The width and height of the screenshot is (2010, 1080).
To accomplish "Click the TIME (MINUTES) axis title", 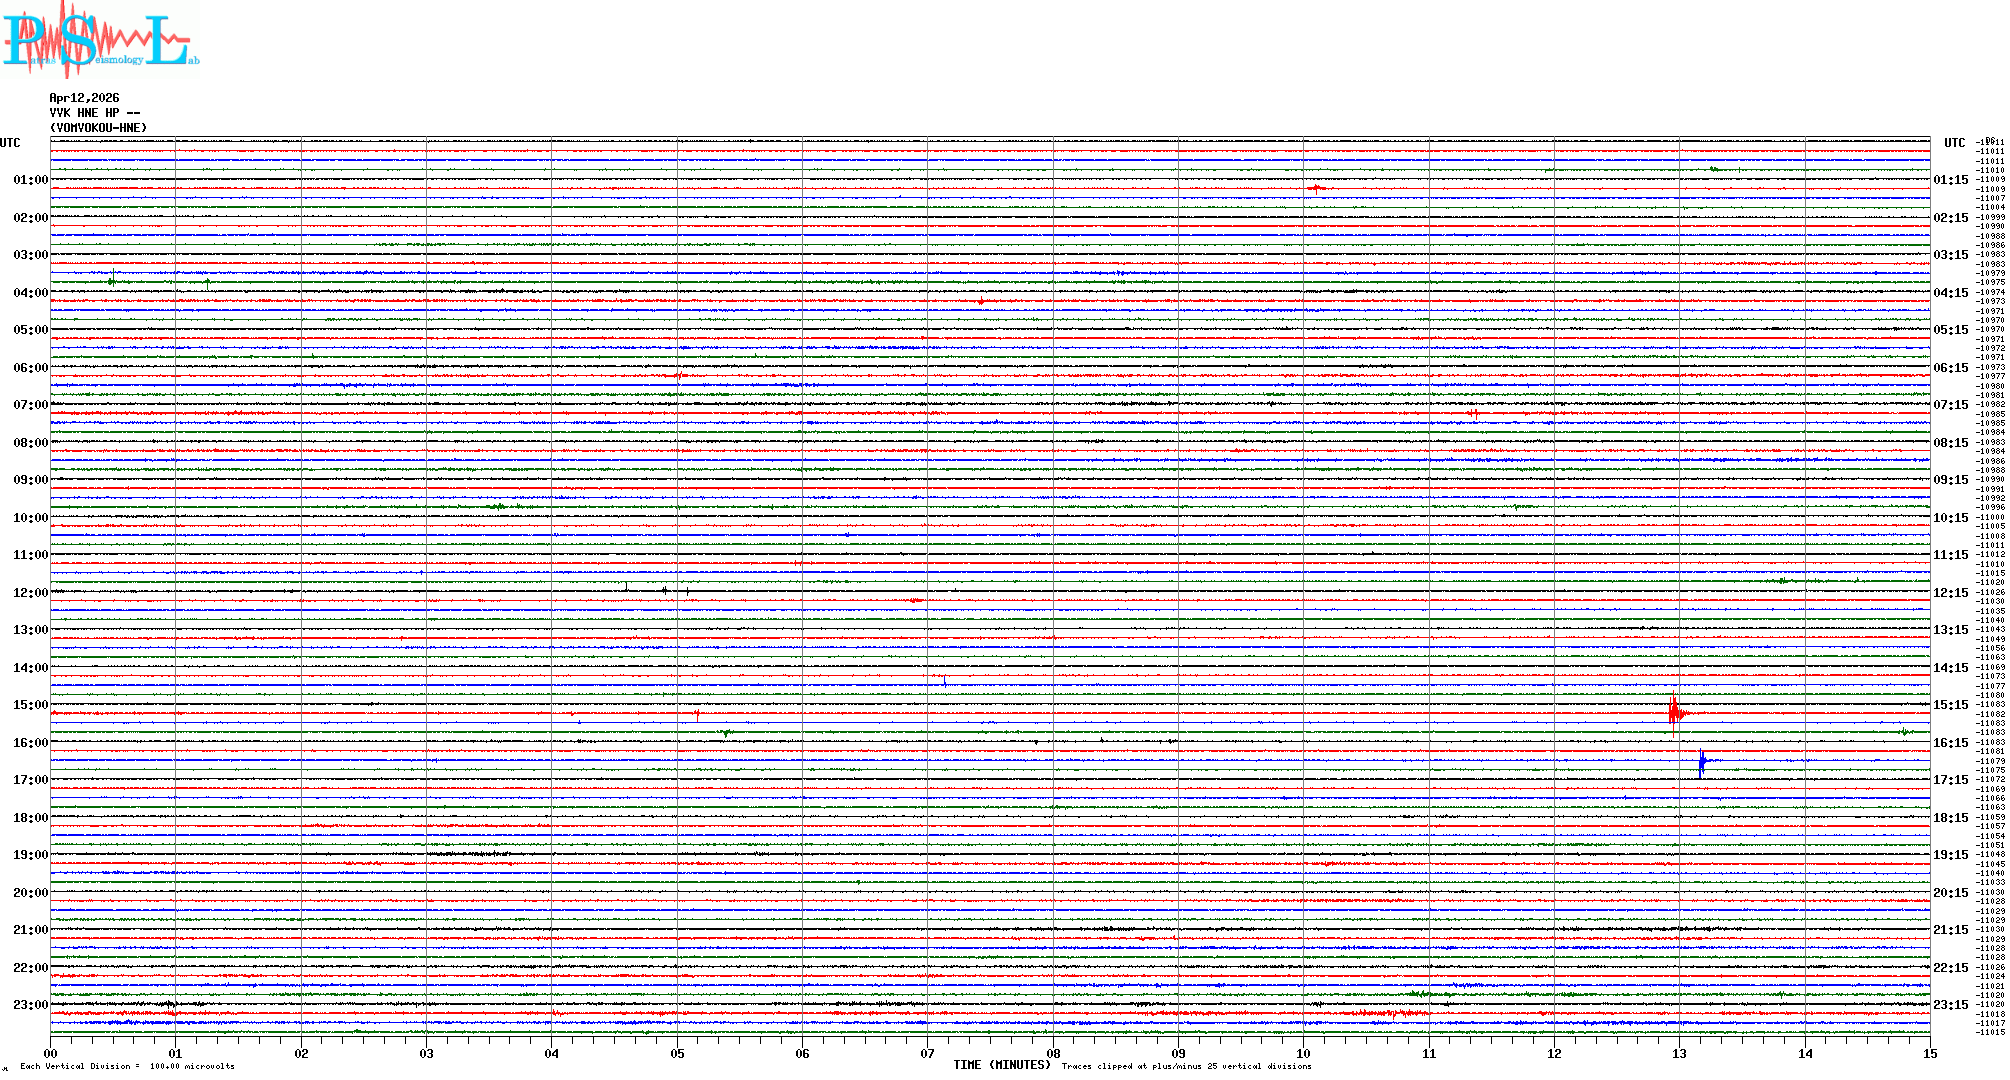I will [x=1002, y=1065].
